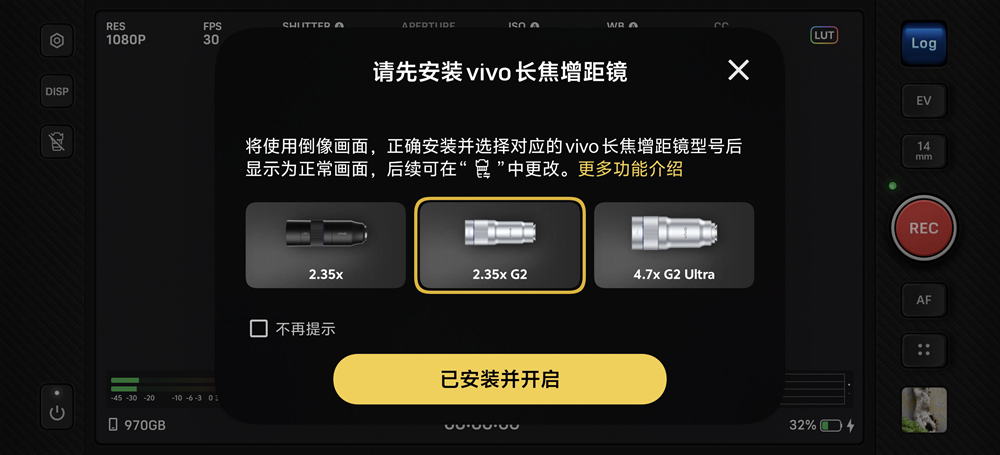Screen dimensions: 1000x455
Task: Choose the 2.35x black teleconverter lens
Action: point(326,245)
